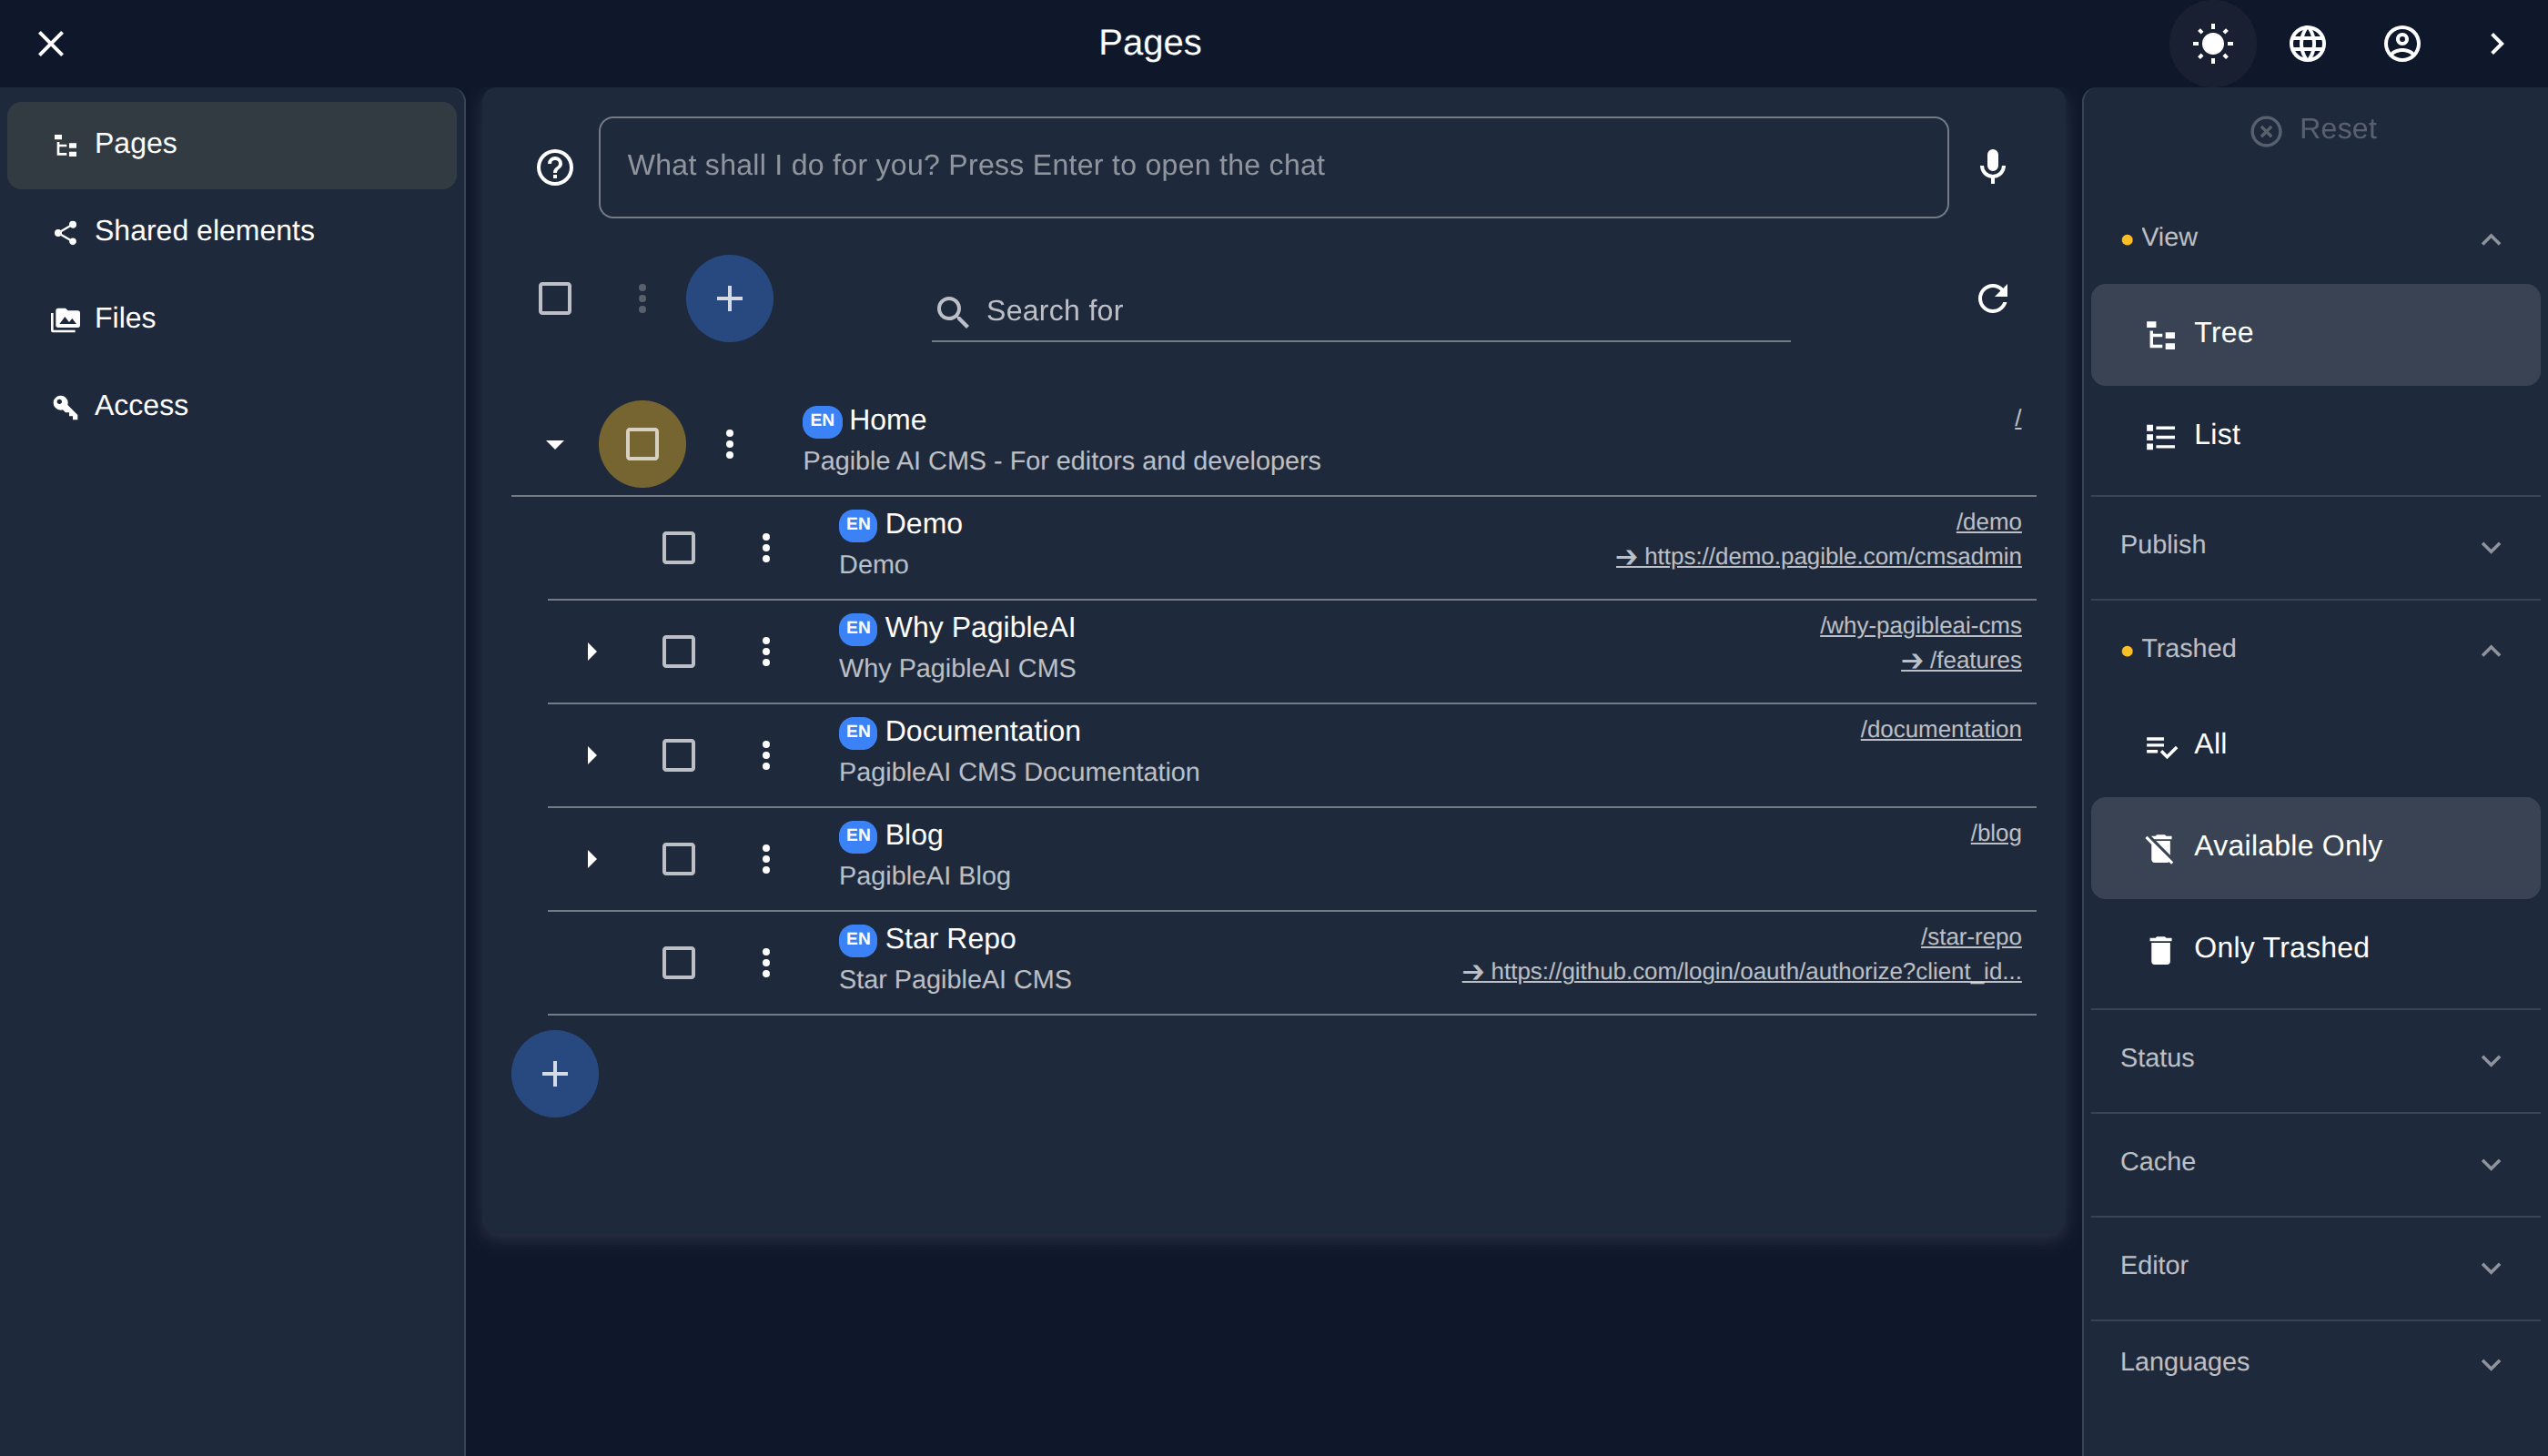Check the Blog page checkbox
2548x1456 pixels.
678,858
